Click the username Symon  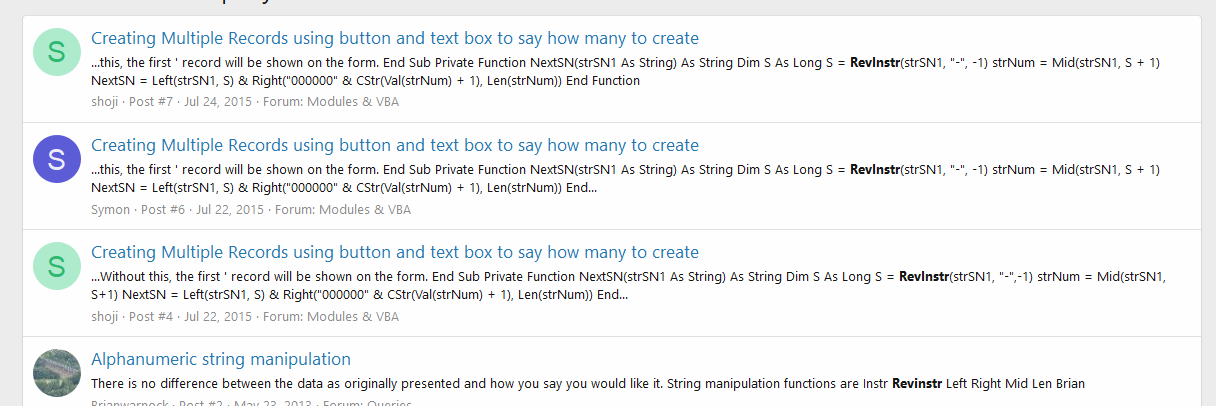[x=110, y=209]
